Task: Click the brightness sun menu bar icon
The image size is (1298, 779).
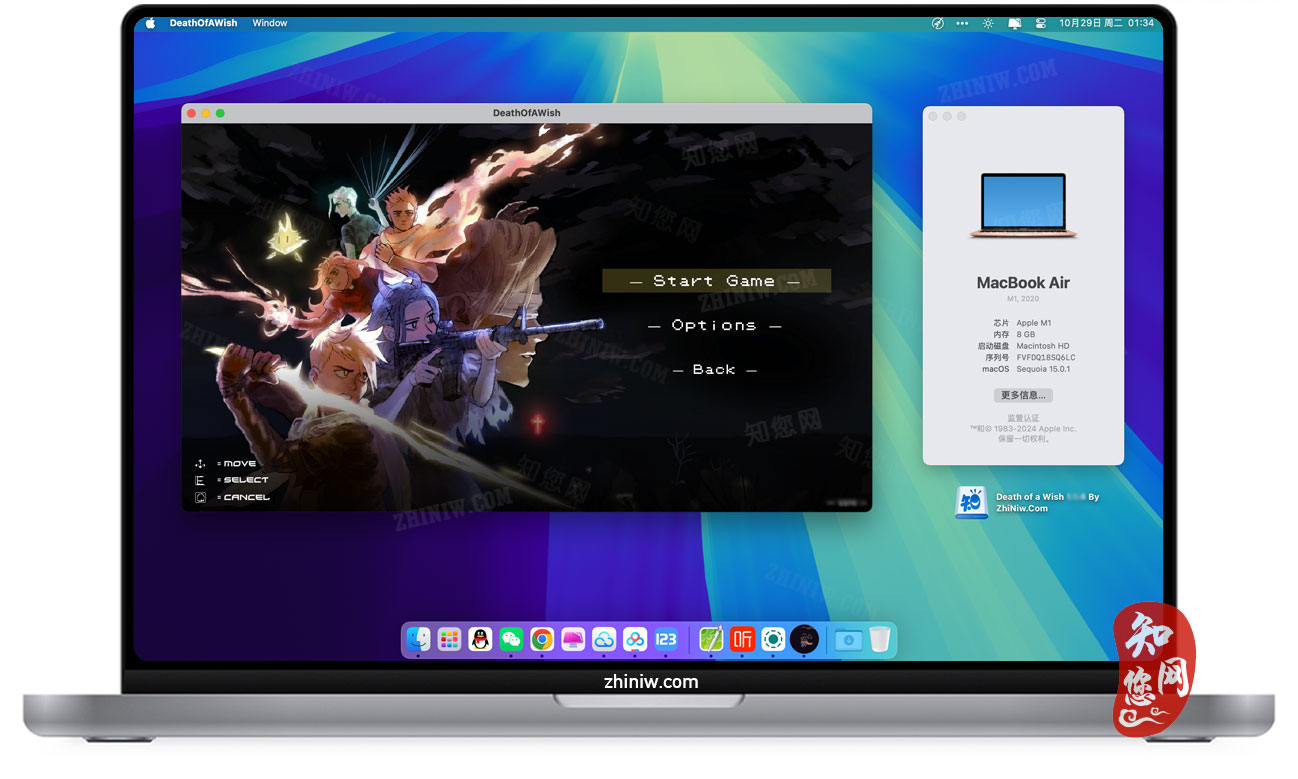Action: click(988, 23)
